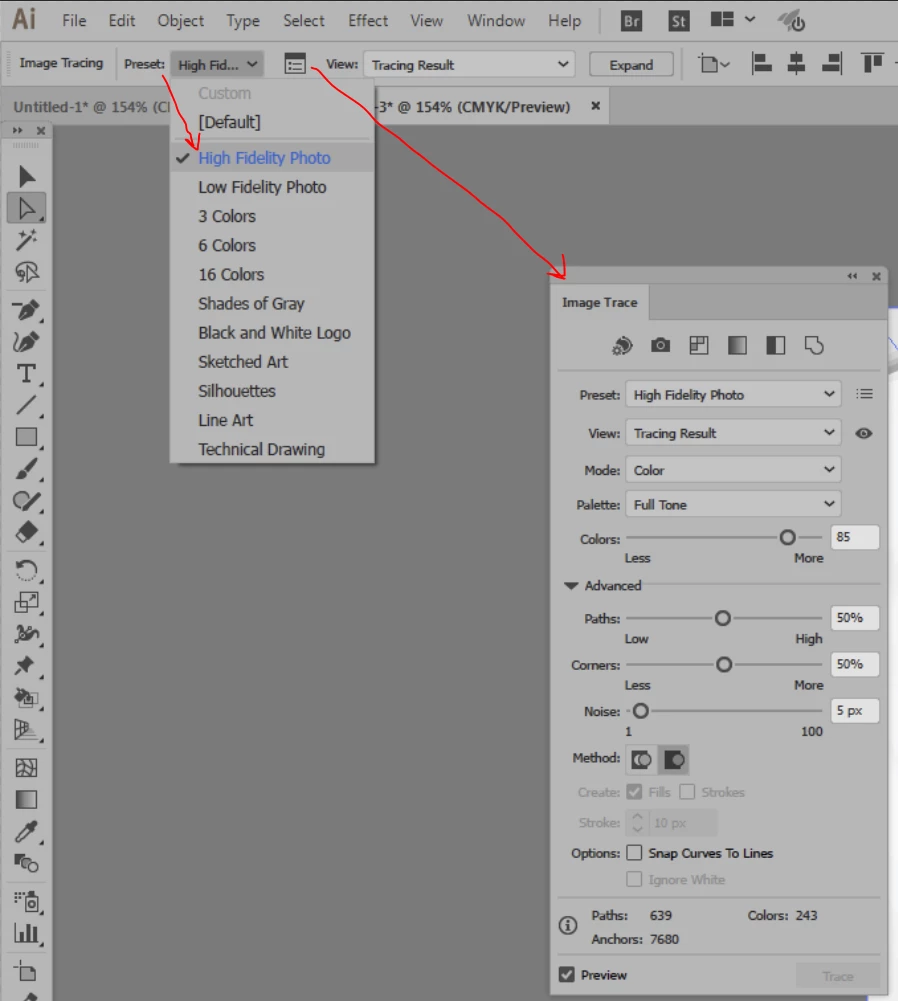Open the Mode dropdown
This screenshot has width=898, height=1001.
coord(733,470)
